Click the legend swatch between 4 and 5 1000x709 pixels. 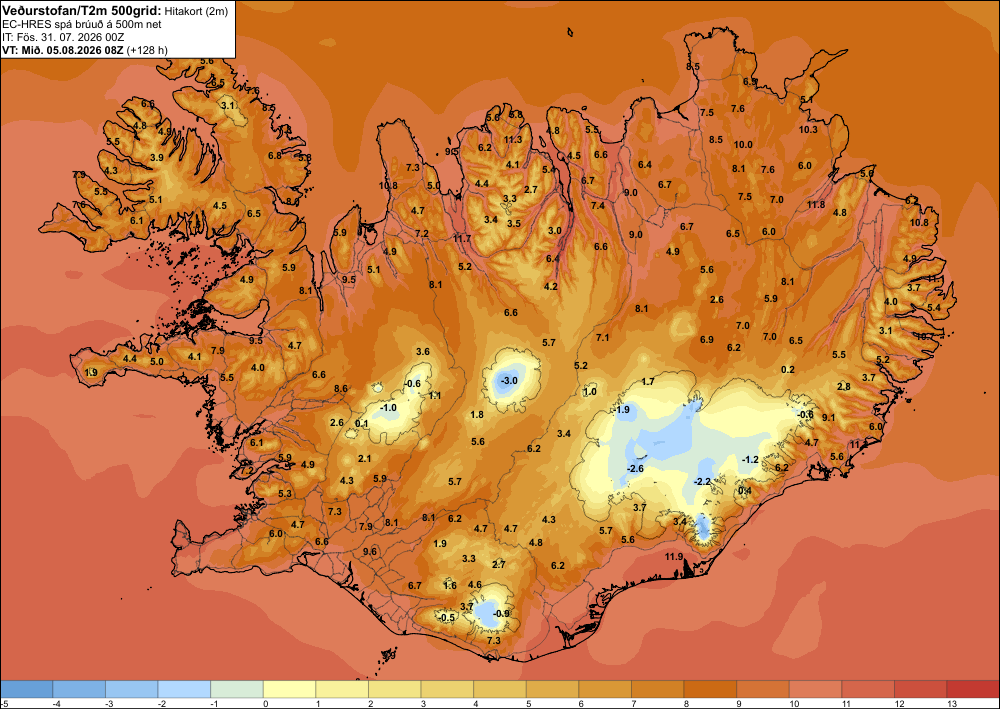(499, 689)
